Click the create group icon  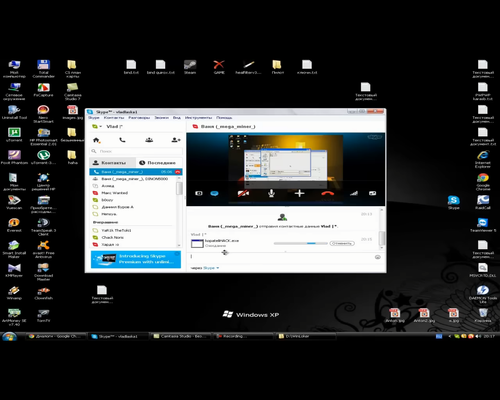tap(149, 140)
